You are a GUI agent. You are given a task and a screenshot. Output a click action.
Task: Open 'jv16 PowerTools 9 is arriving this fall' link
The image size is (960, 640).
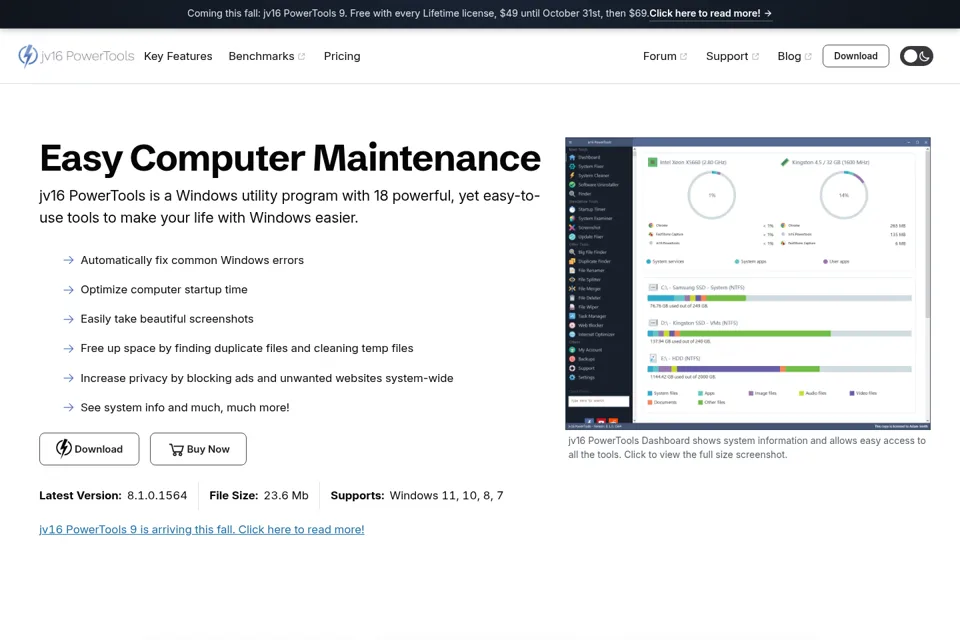tap(201, 529)
